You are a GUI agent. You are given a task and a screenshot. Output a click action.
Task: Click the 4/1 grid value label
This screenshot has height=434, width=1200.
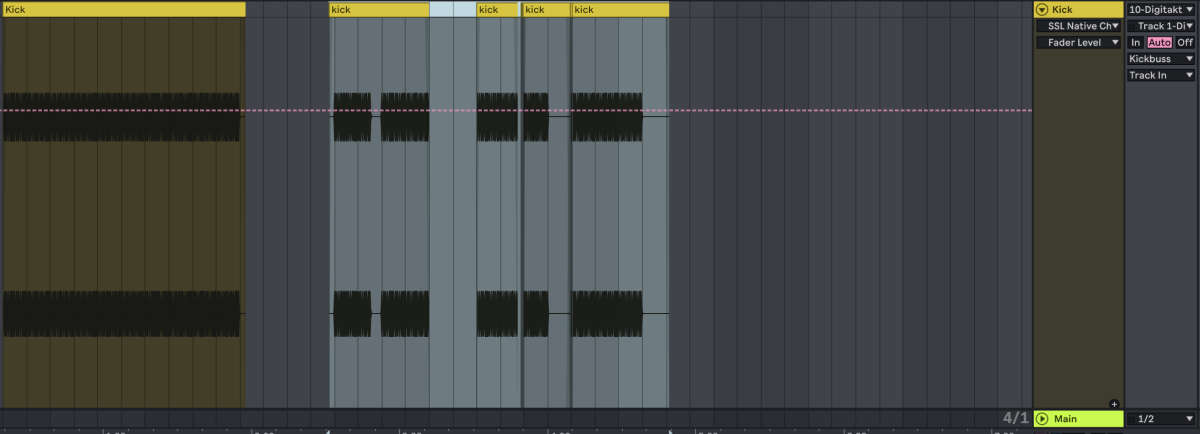1015,418
